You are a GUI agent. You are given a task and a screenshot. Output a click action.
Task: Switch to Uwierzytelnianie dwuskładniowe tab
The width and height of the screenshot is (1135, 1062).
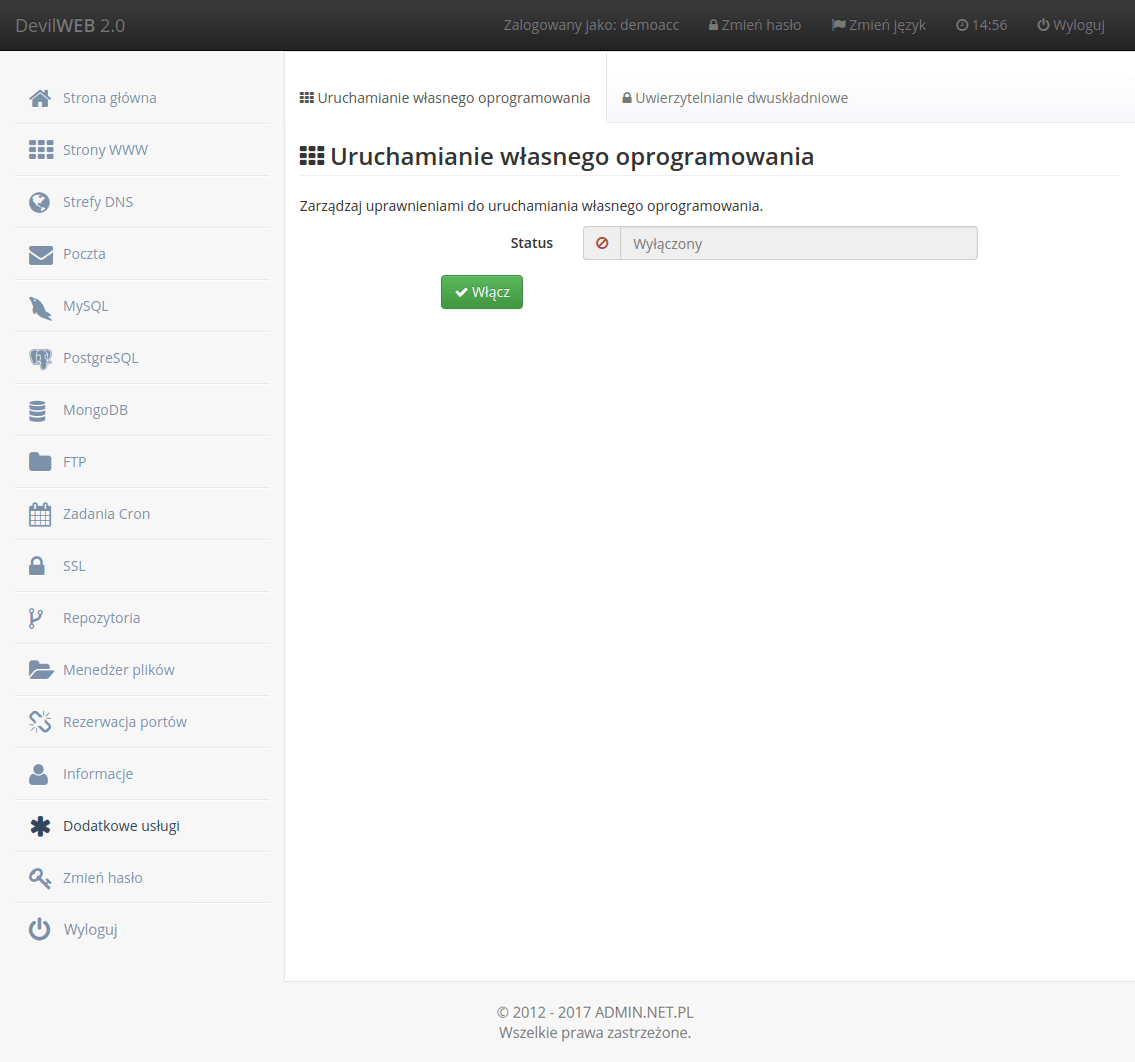click(x=735, y=98)
